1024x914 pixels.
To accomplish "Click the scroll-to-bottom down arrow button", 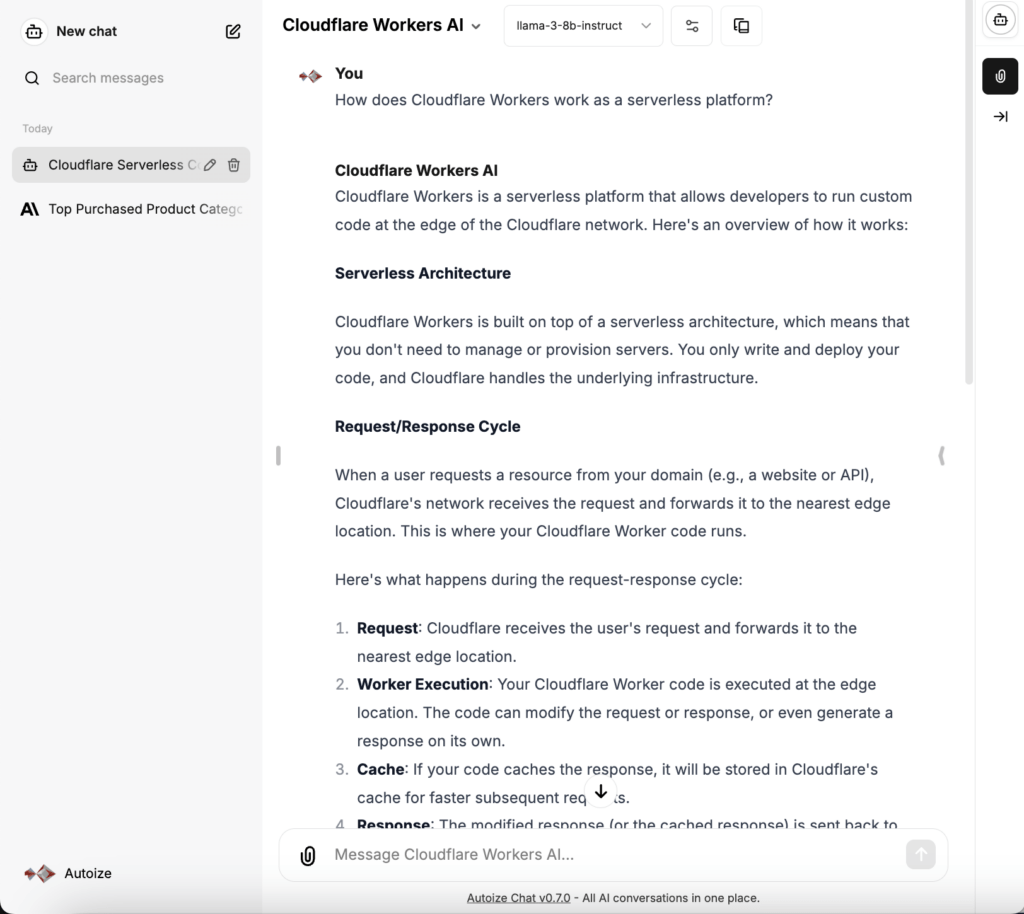I will point(600,791).
